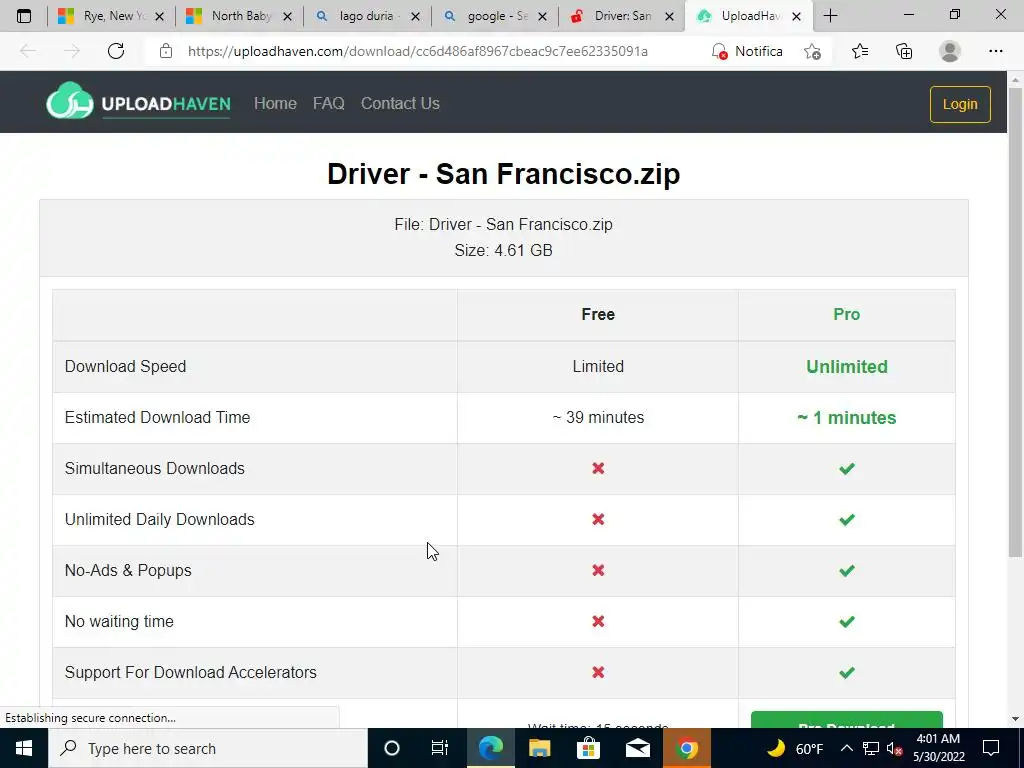Close the North Baby tab
The image size is (1024, 768).
click(287, 16)
